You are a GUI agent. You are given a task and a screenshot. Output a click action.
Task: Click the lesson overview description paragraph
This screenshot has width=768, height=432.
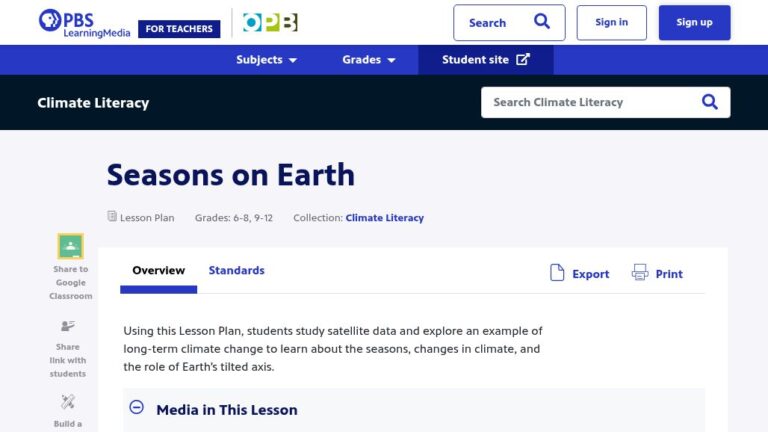(333, 349)
